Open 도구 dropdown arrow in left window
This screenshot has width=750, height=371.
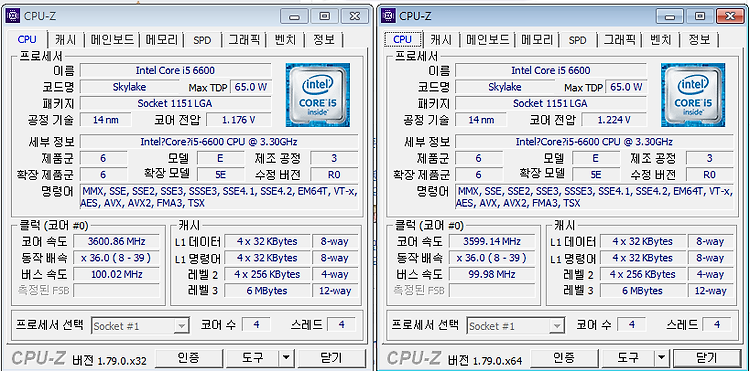tap(286, 357)
